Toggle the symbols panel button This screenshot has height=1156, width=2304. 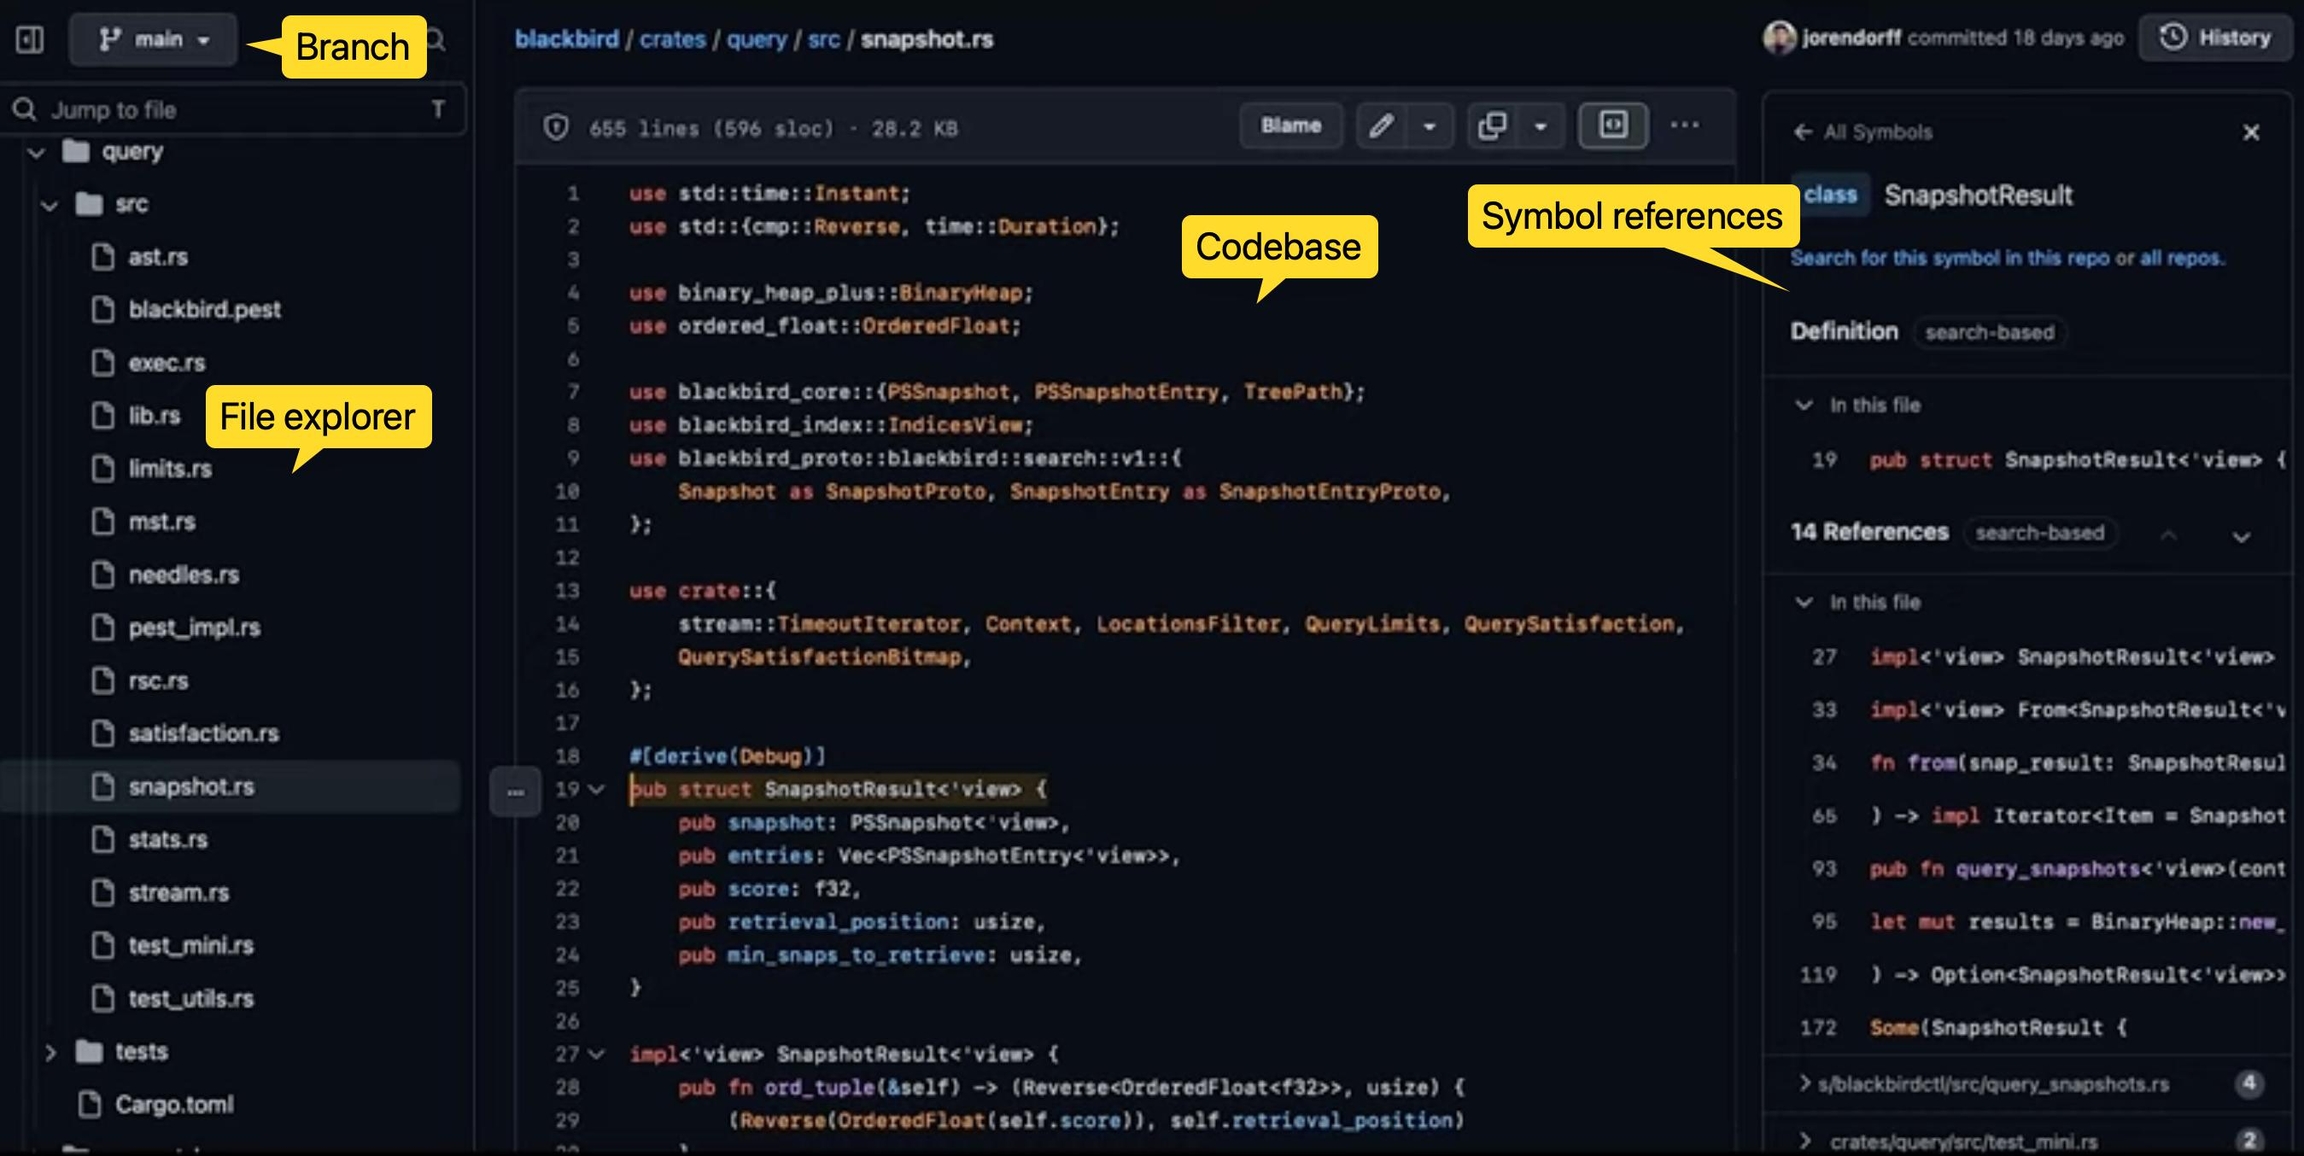point(1613,126)
